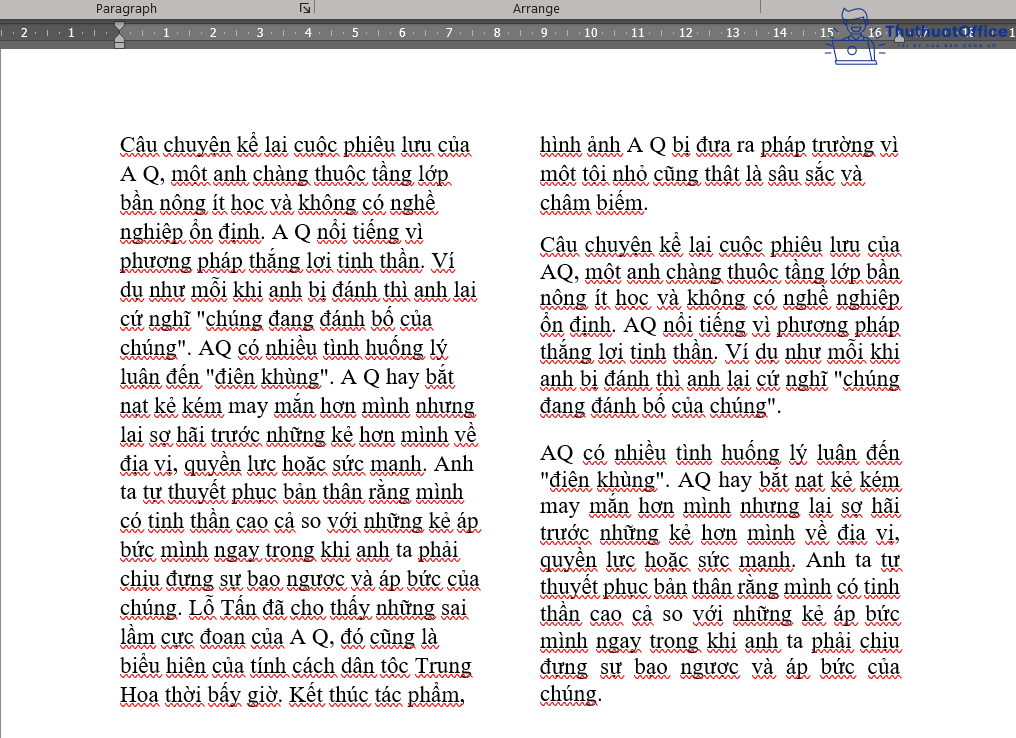Click the line starting "hình ảnh A Q"
The image size is (1016, 738).
pos(719,145)
